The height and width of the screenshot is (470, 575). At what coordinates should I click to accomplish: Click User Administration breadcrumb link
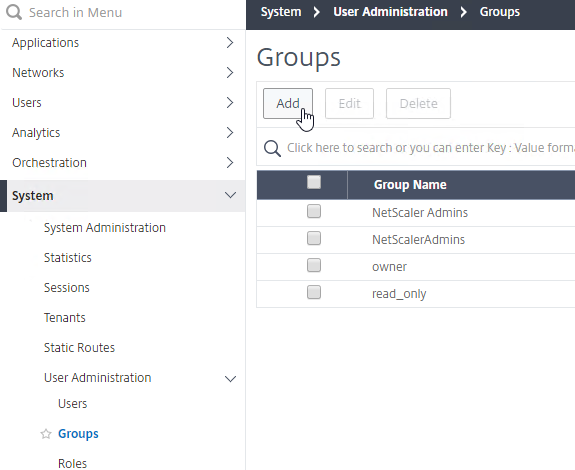390,12
